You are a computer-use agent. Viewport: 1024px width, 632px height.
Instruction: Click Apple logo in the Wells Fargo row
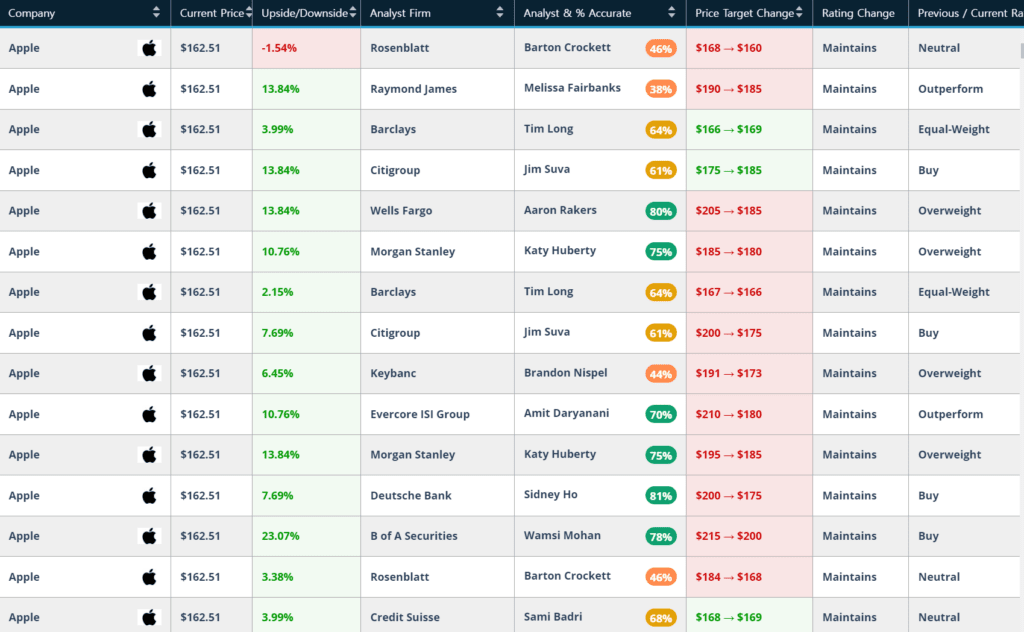pos(149,211)
